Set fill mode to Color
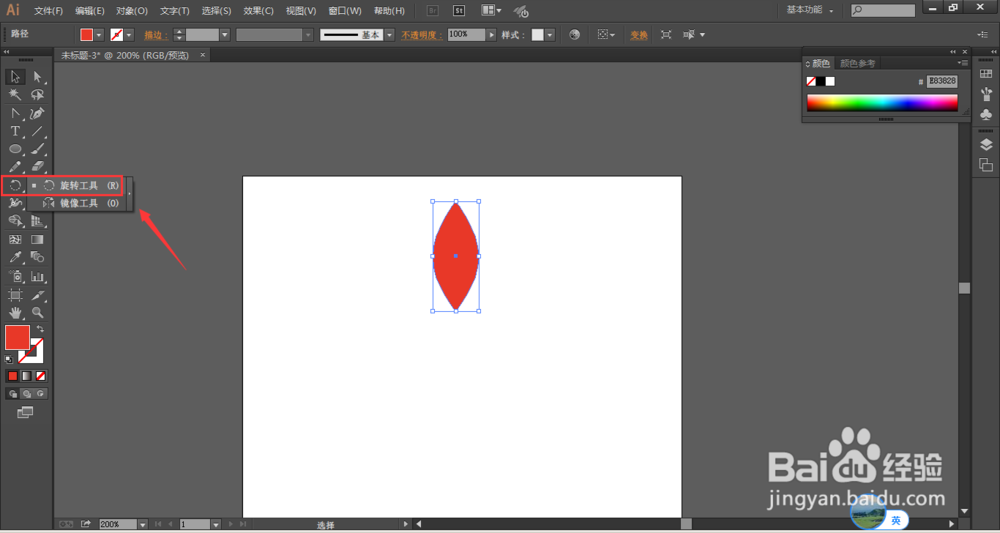 coord(13,376)
